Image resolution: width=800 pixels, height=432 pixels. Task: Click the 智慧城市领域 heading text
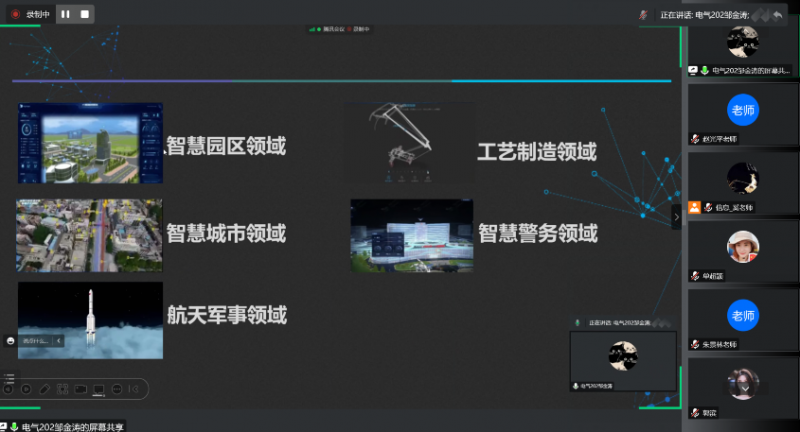coord(226,233)
